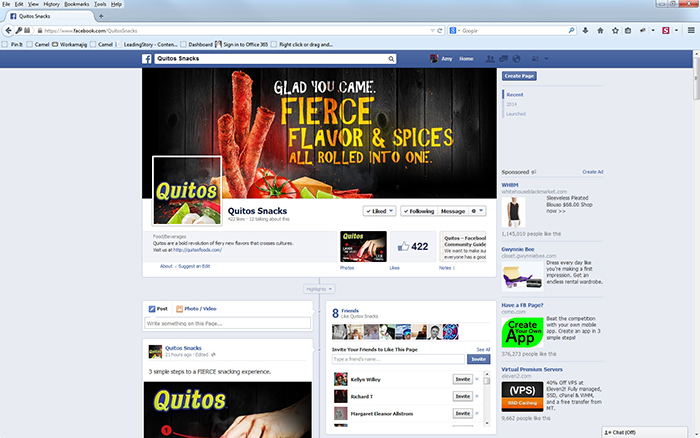The width and height of the screenshot is (700, 438).
Task: Open the Chat (Off) bar
Action: coord(645,432)
